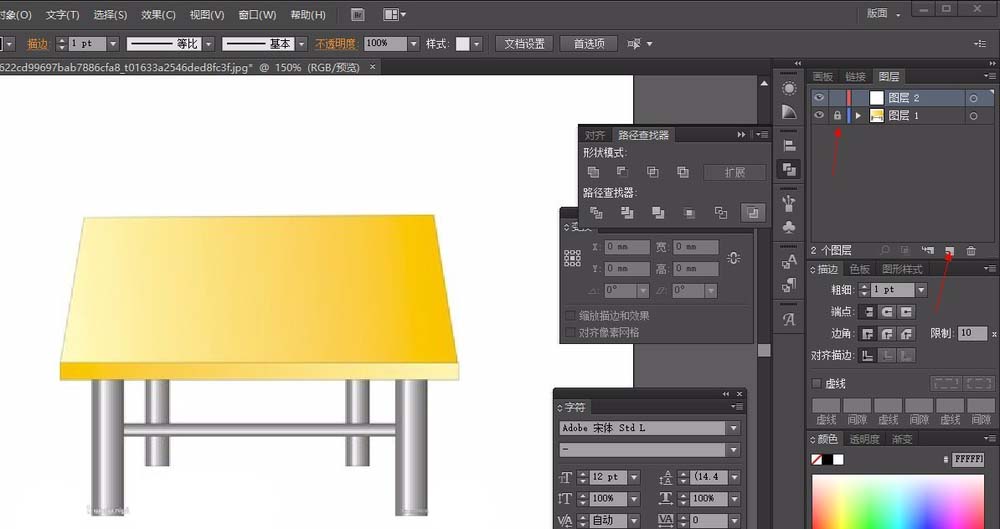
Task: Click the orange 描边 link in control bar
Action: (x=38, y=44)
